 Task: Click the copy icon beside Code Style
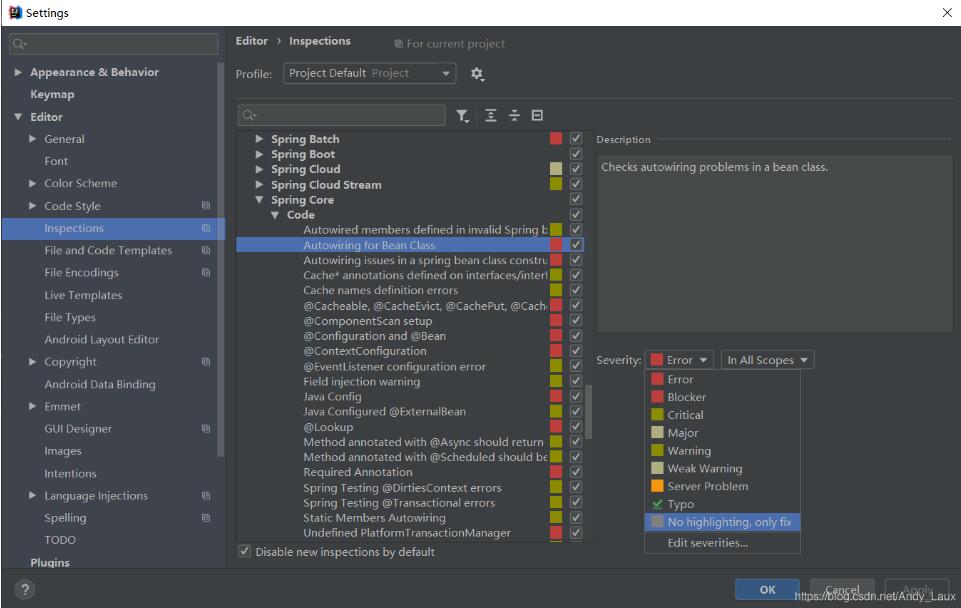click(206, 206)
